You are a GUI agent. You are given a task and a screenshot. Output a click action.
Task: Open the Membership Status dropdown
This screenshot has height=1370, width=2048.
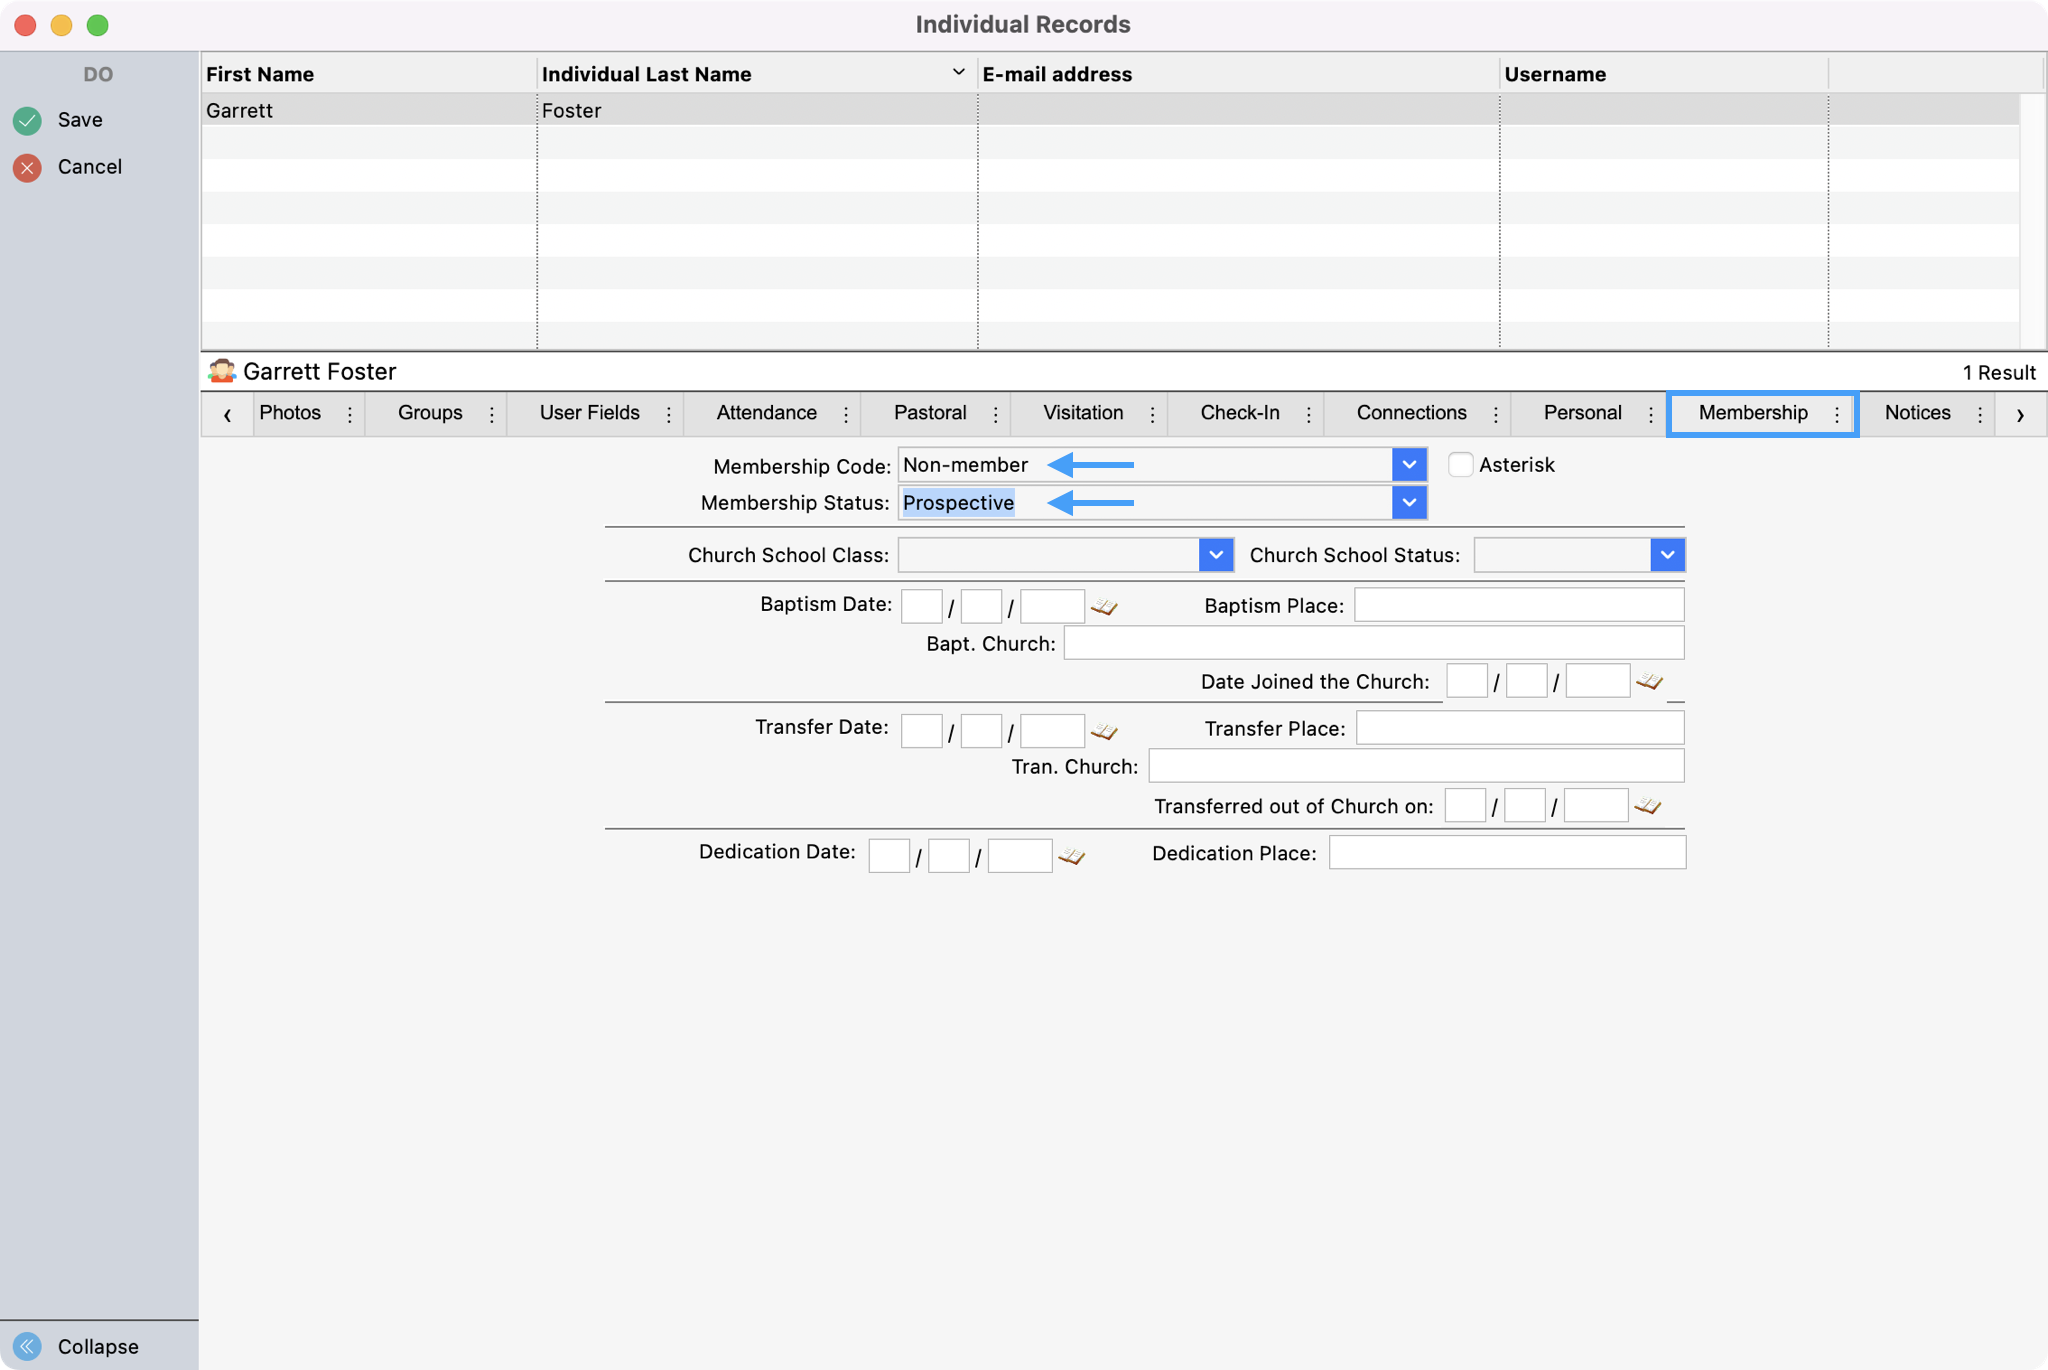pos(1408,502)
